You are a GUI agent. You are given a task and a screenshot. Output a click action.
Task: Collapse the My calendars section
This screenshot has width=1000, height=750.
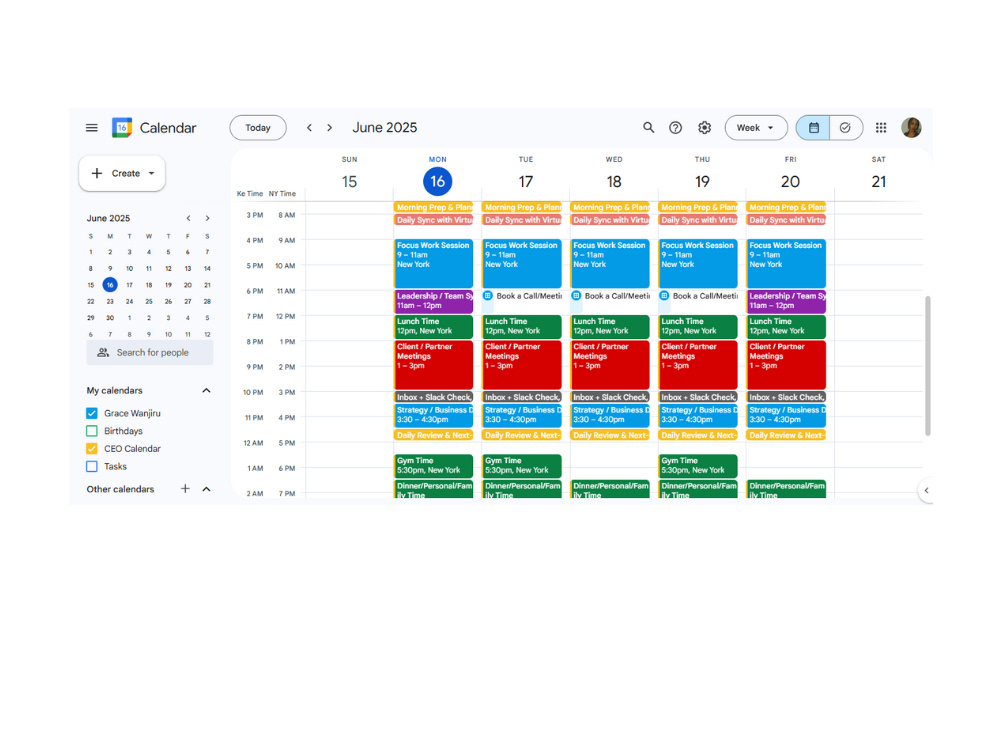[x=206, y=390]
